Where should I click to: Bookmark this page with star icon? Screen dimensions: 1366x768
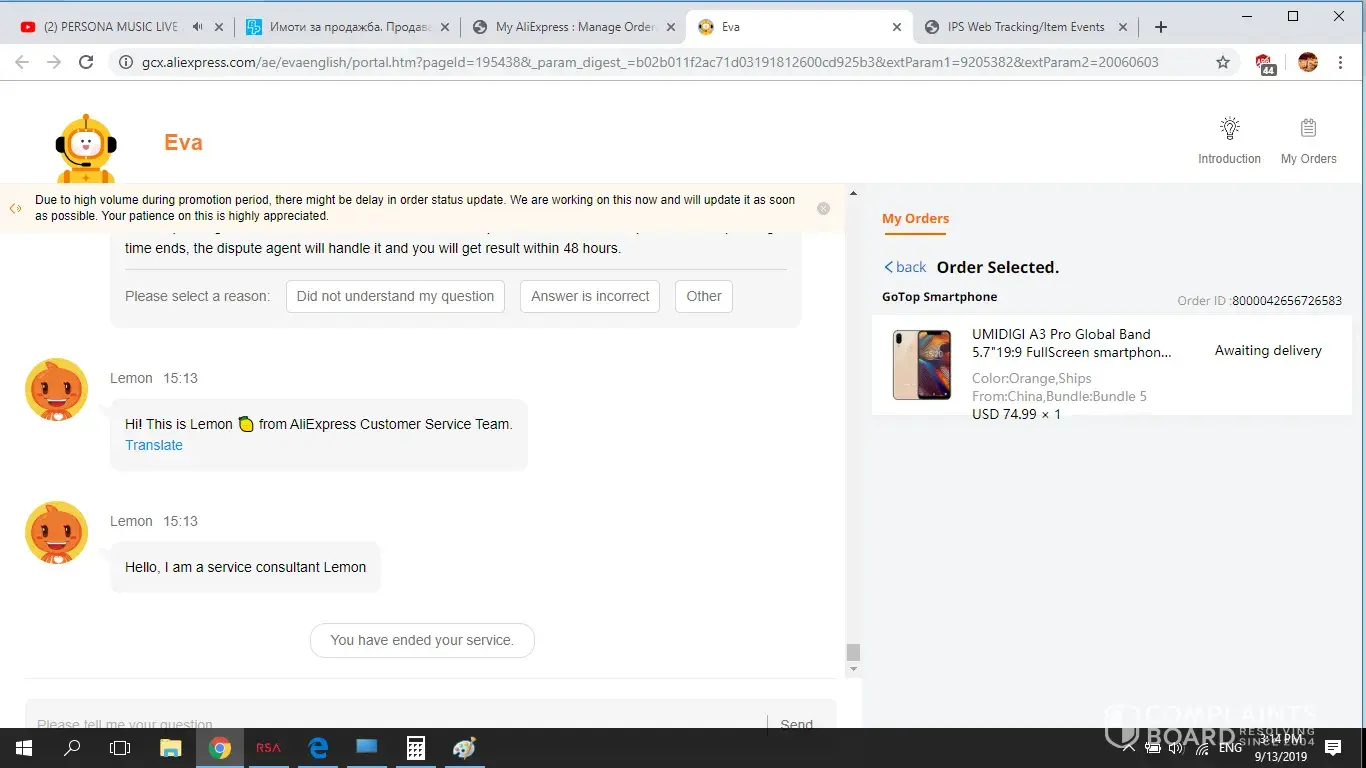(1222, 62)
